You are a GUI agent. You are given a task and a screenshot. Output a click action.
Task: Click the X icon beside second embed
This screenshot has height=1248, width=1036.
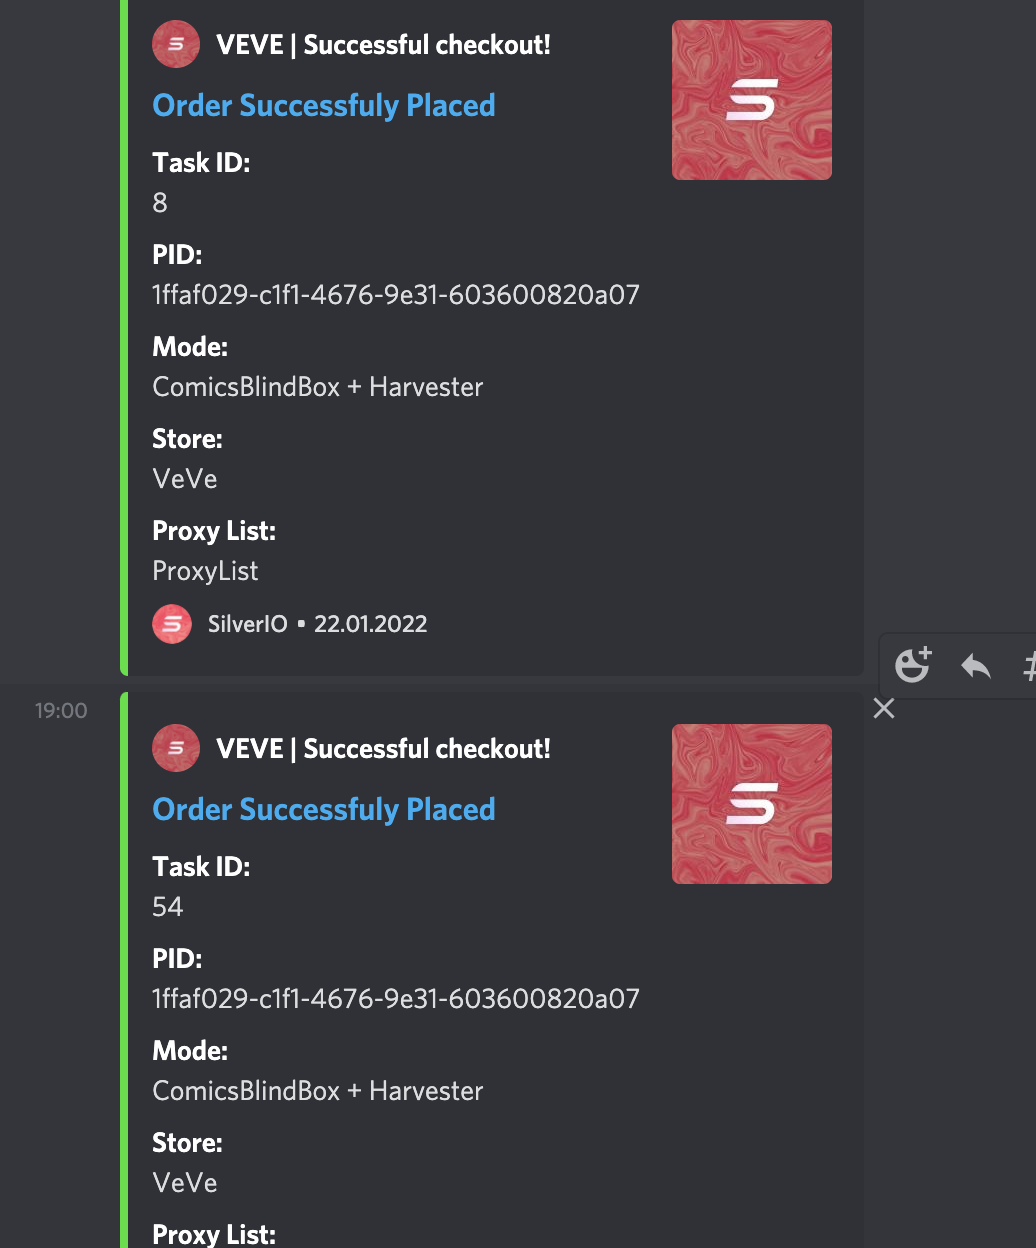[884, 708]
